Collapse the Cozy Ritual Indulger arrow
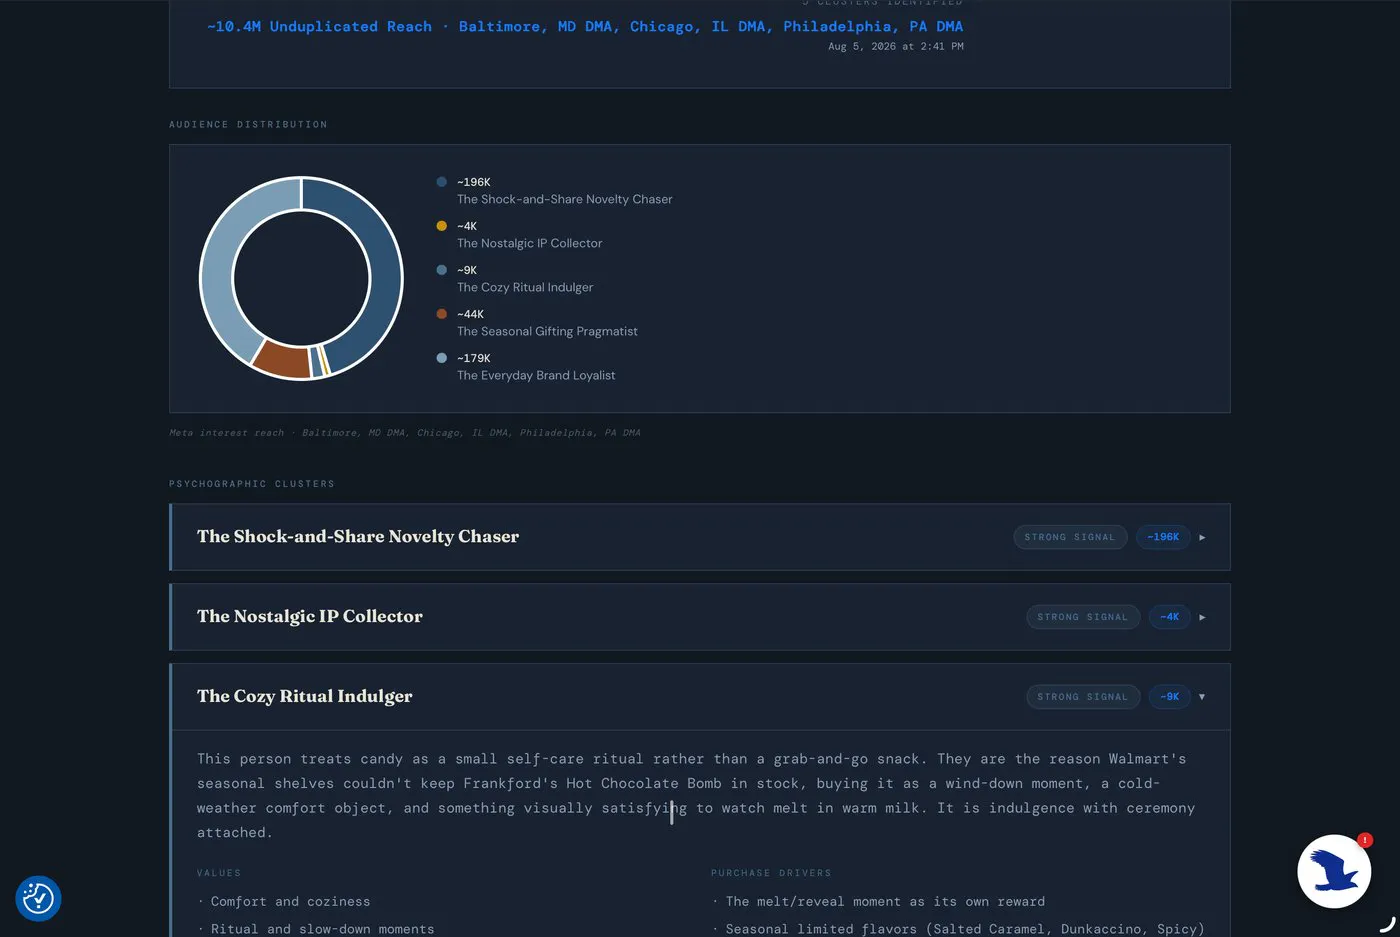 (x=1202, y=697)
